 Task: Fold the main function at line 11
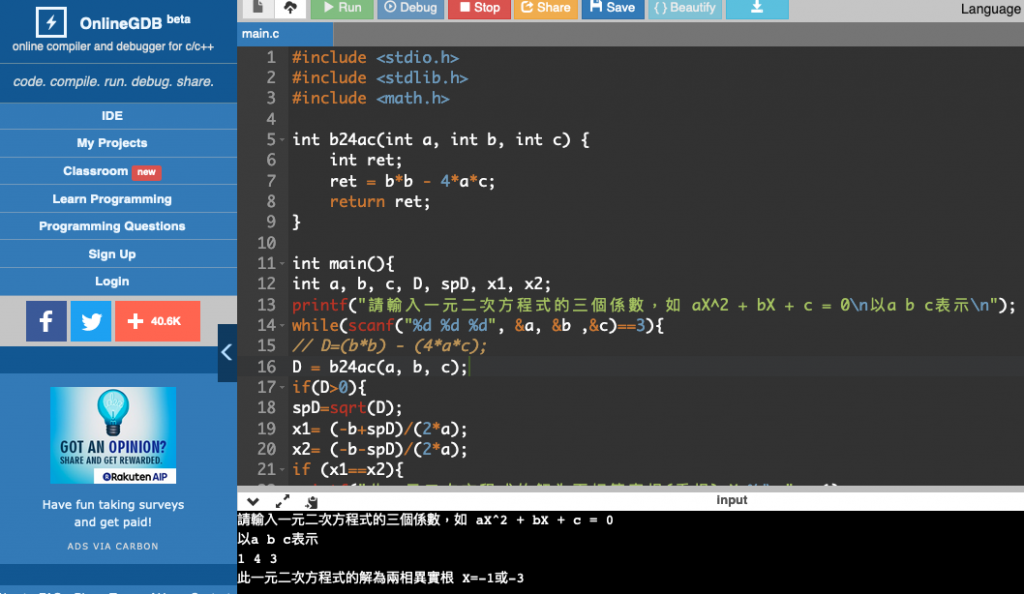(x=282, y=264)
